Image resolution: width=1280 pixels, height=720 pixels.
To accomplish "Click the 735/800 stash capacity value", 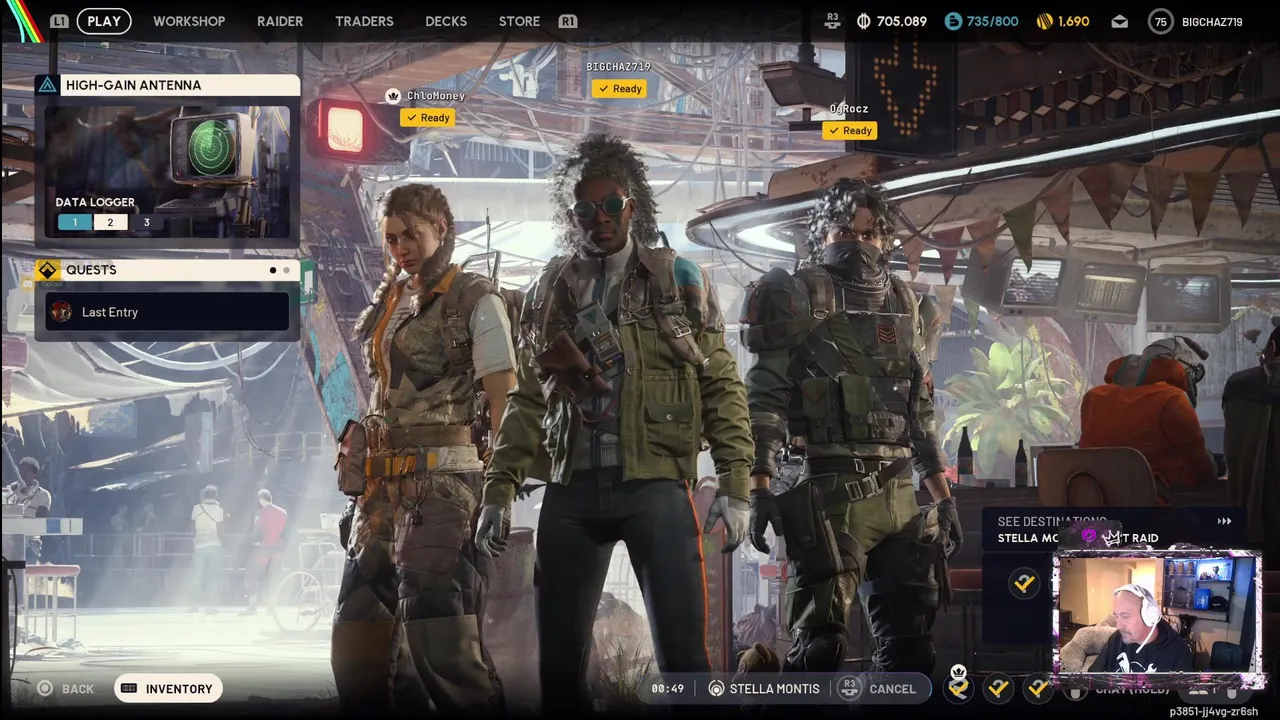I will click(x=992, y=21).
